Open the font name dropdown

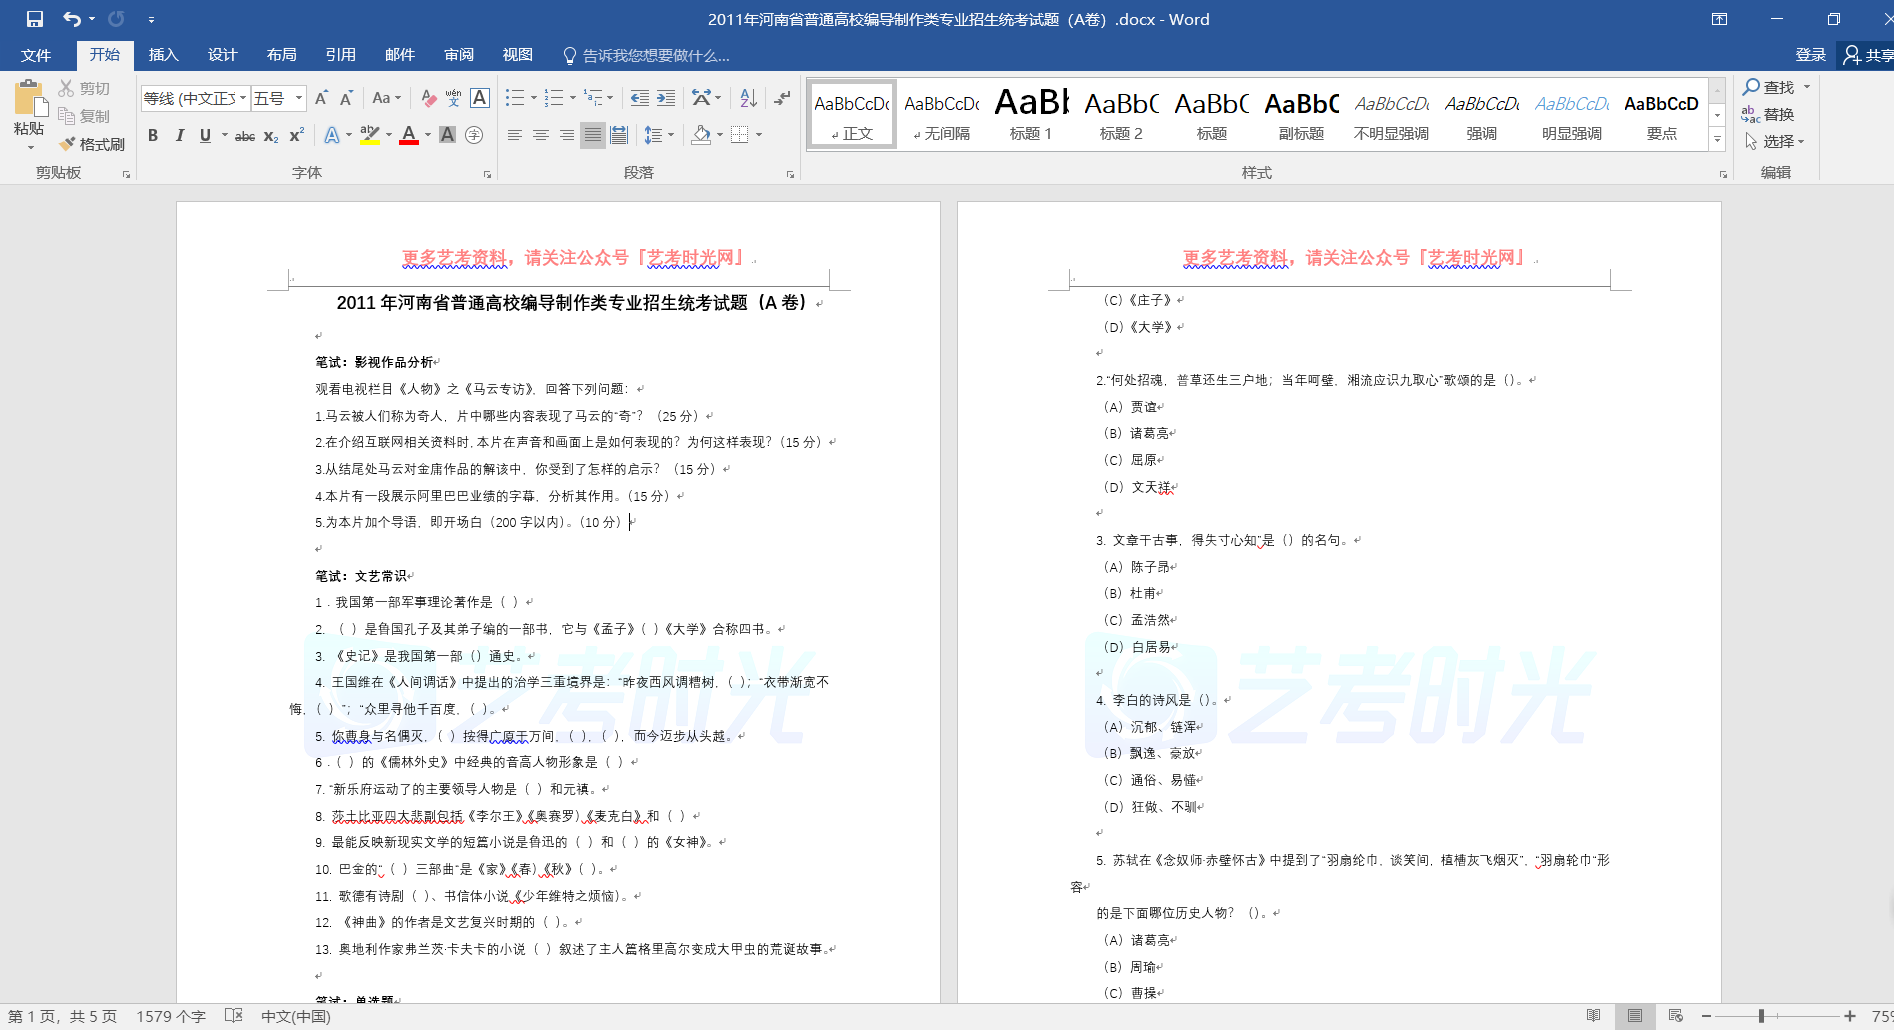pos(243,98)
